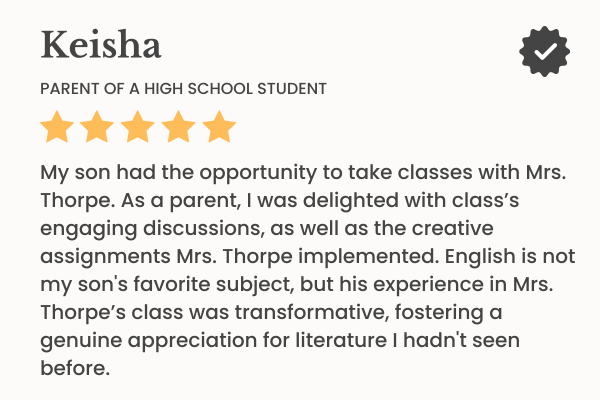Viewport: 600px width, 400px height.
Task: Choose the third rating star
Action: [138, 127]
